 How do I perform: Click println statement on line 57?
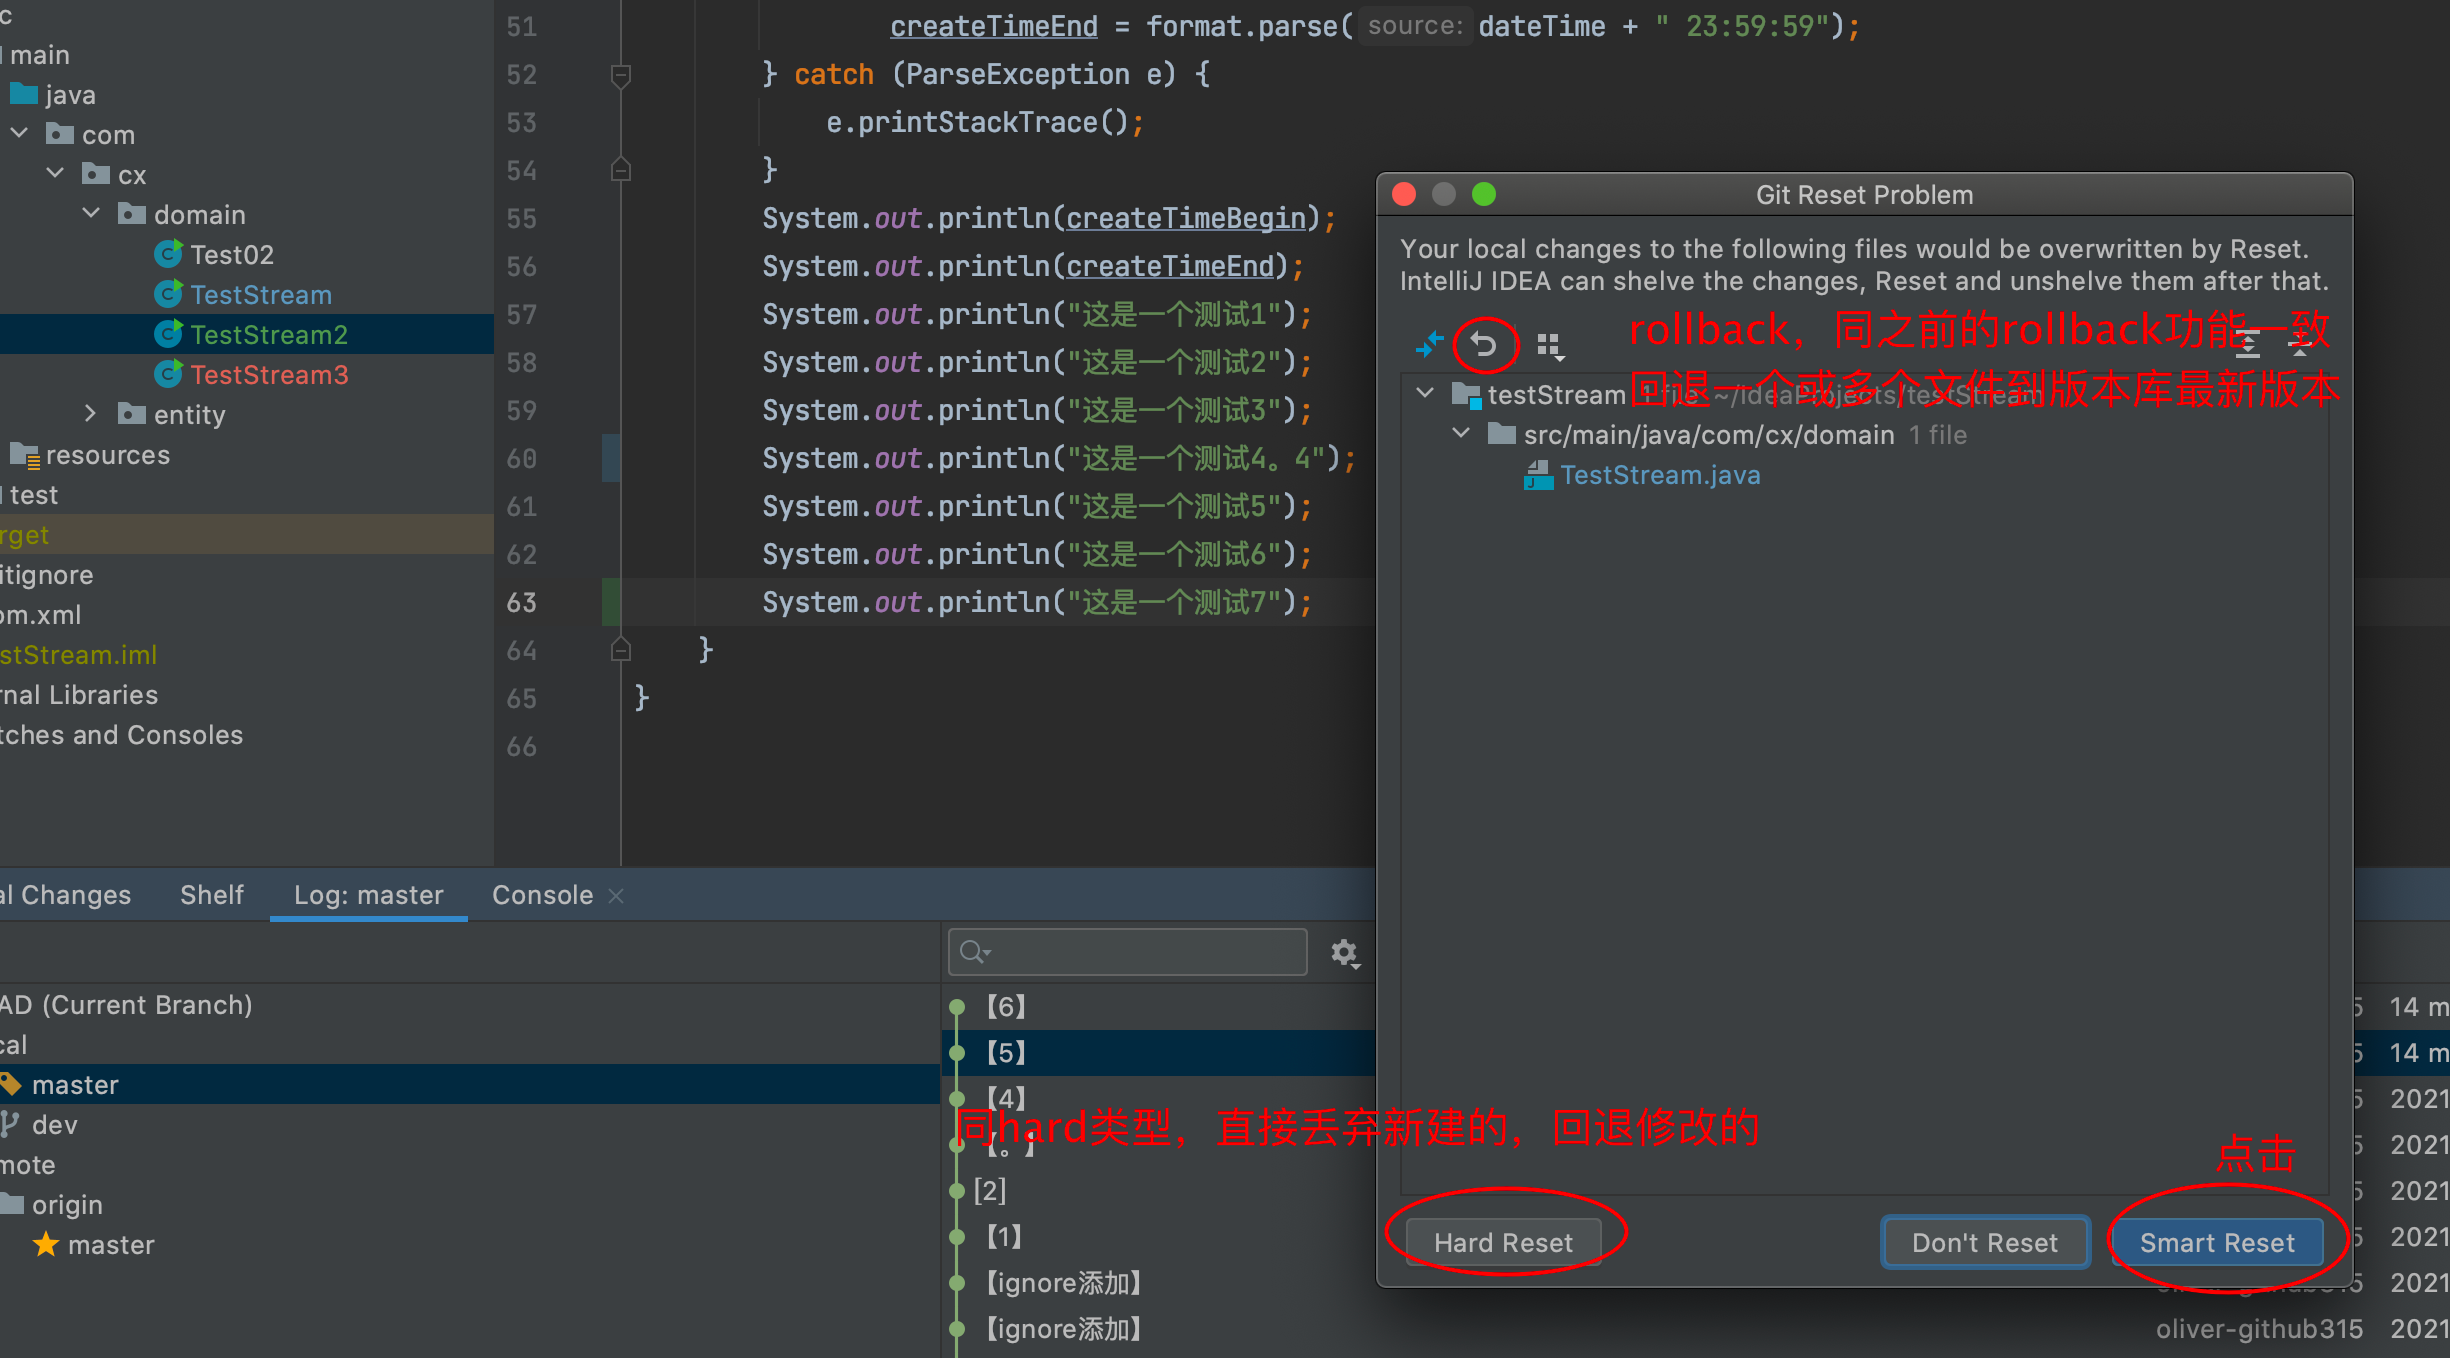(1037, 314)
